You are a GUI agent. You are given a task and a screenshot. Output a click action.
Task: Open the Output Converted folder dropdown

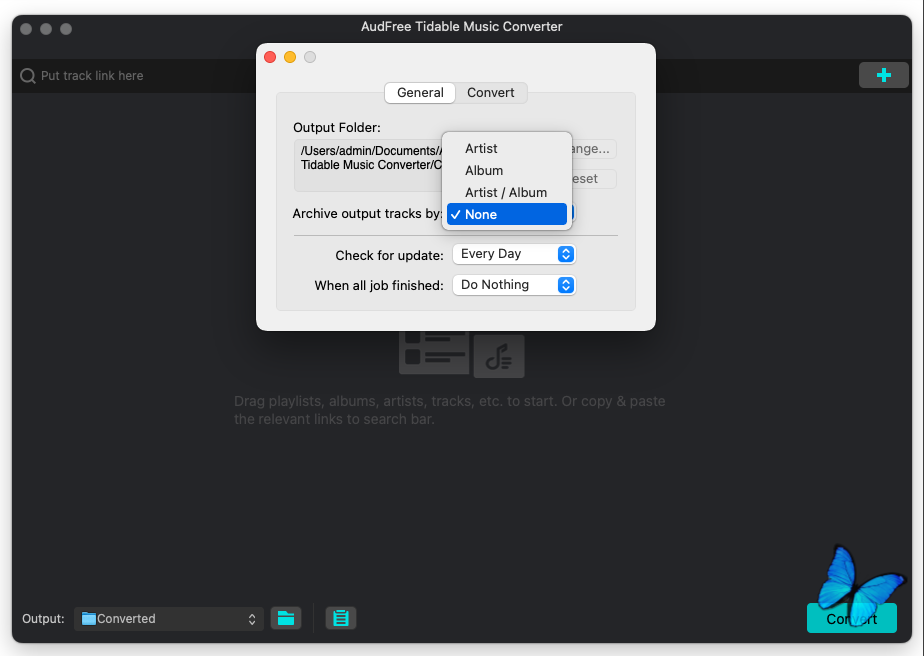pyautogui.click(x=168, y=619)
